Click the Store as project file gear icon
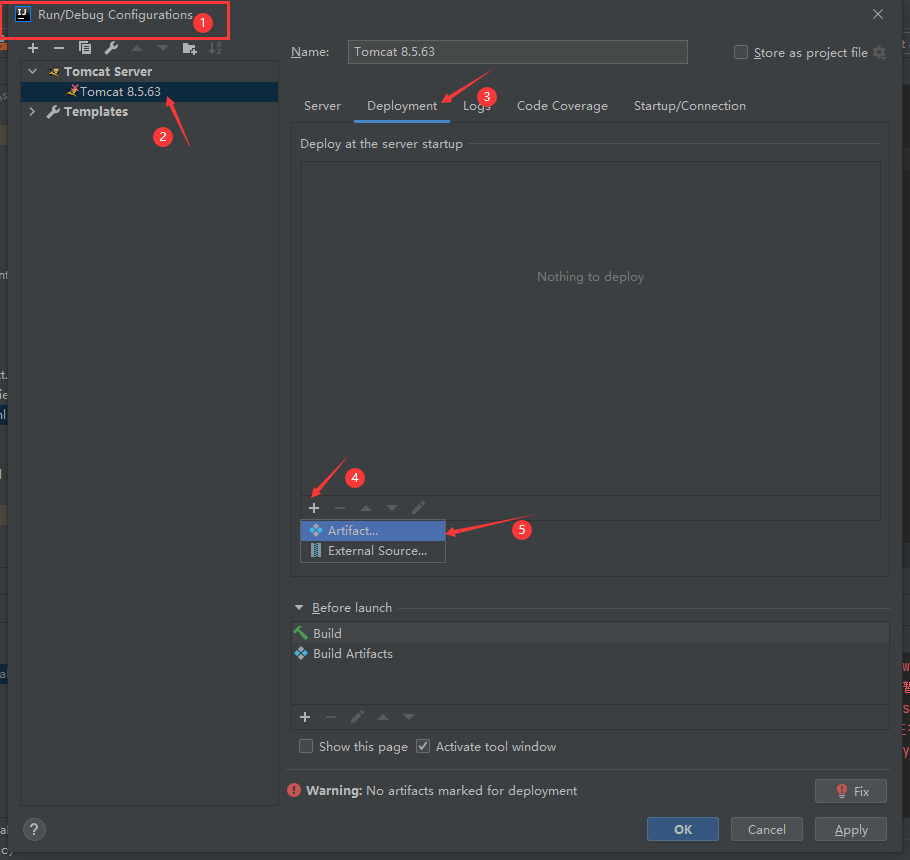 [x=879, y=53]
